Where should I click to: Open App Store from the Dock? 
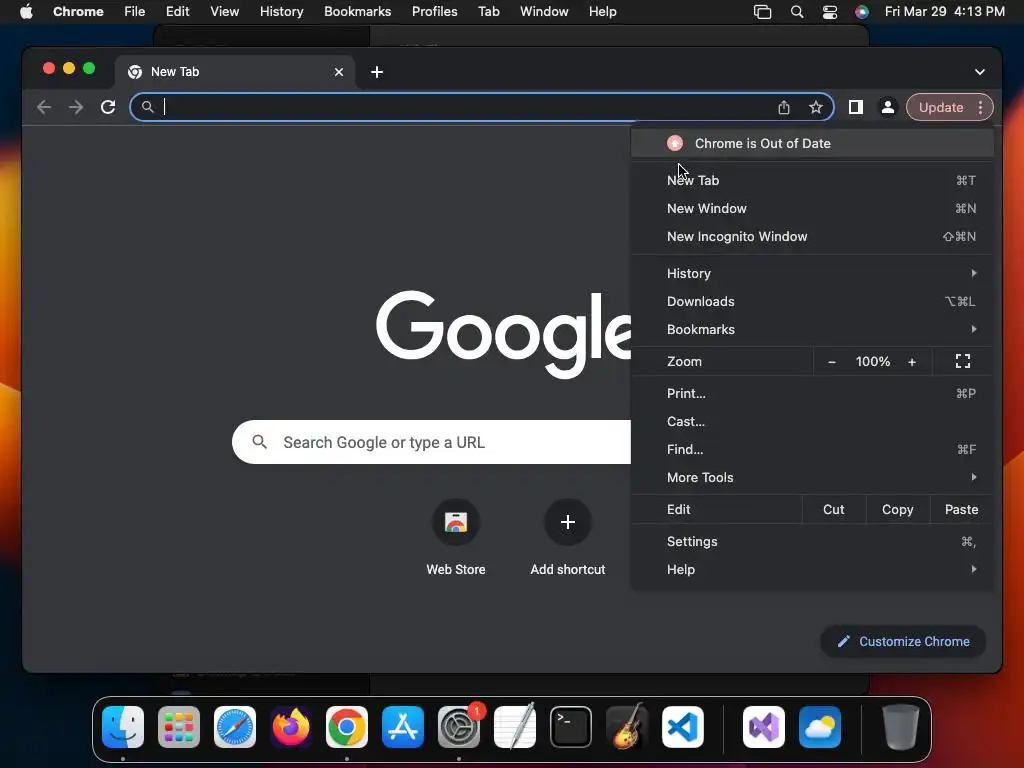click(x=403, y=727)
